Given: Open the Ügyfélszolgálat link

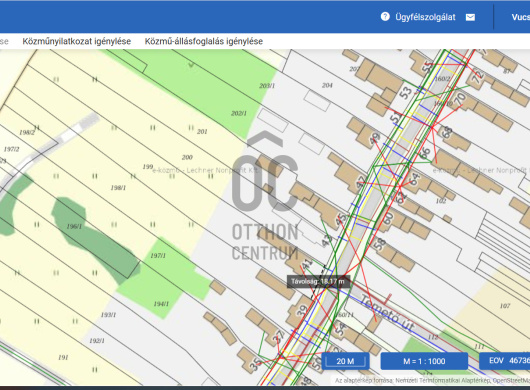Looking at the screenshot, I should tap(425, 17).
